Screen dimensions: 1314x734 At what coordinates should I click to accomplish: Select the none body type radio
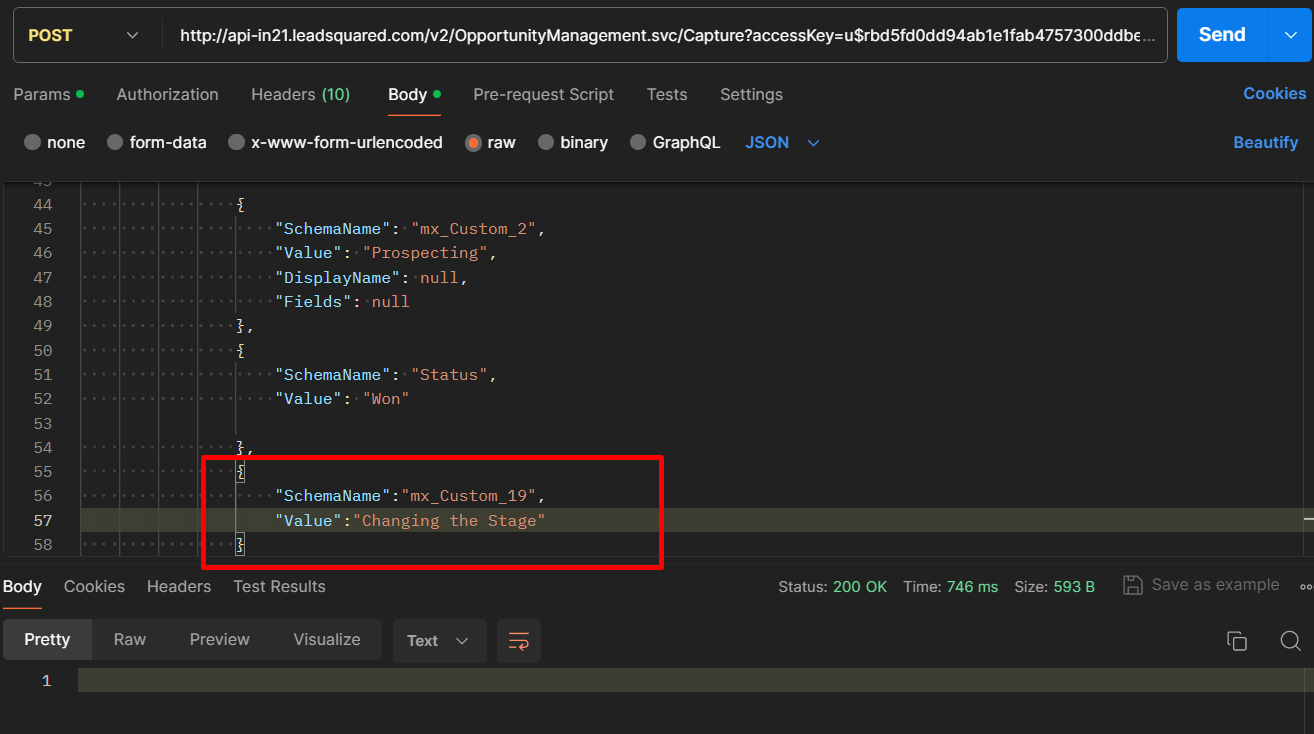pos(33,143)
